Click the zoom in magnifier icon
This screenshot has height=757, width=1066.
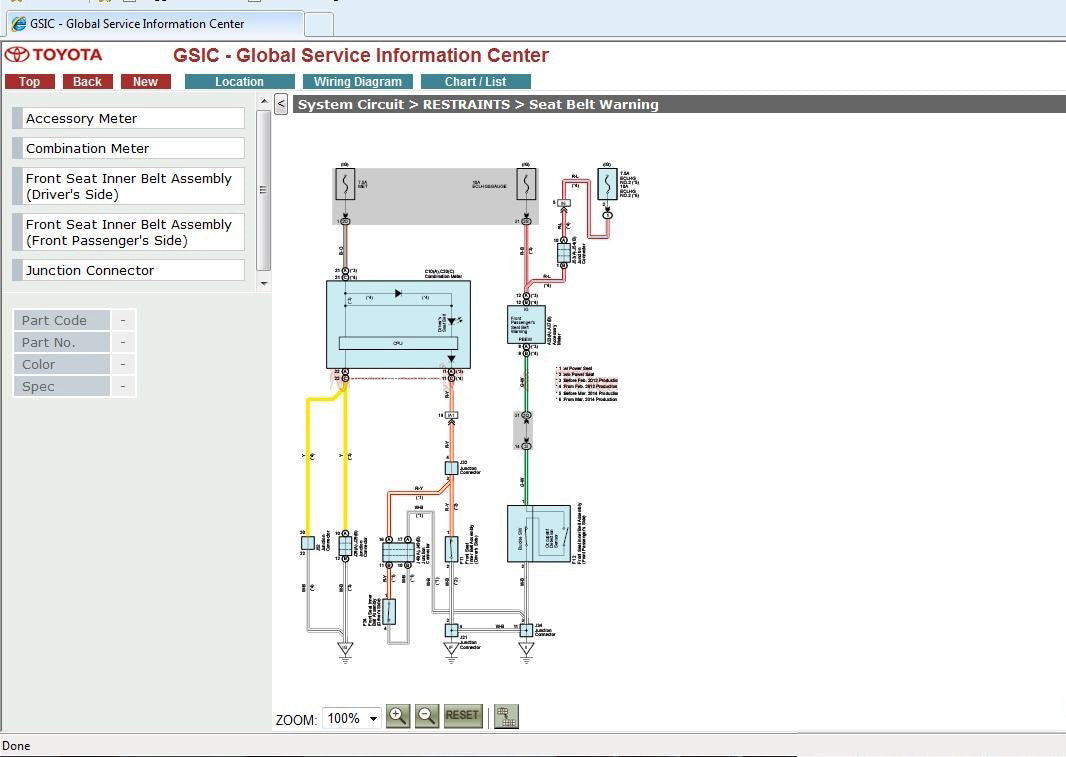(397, 716)
